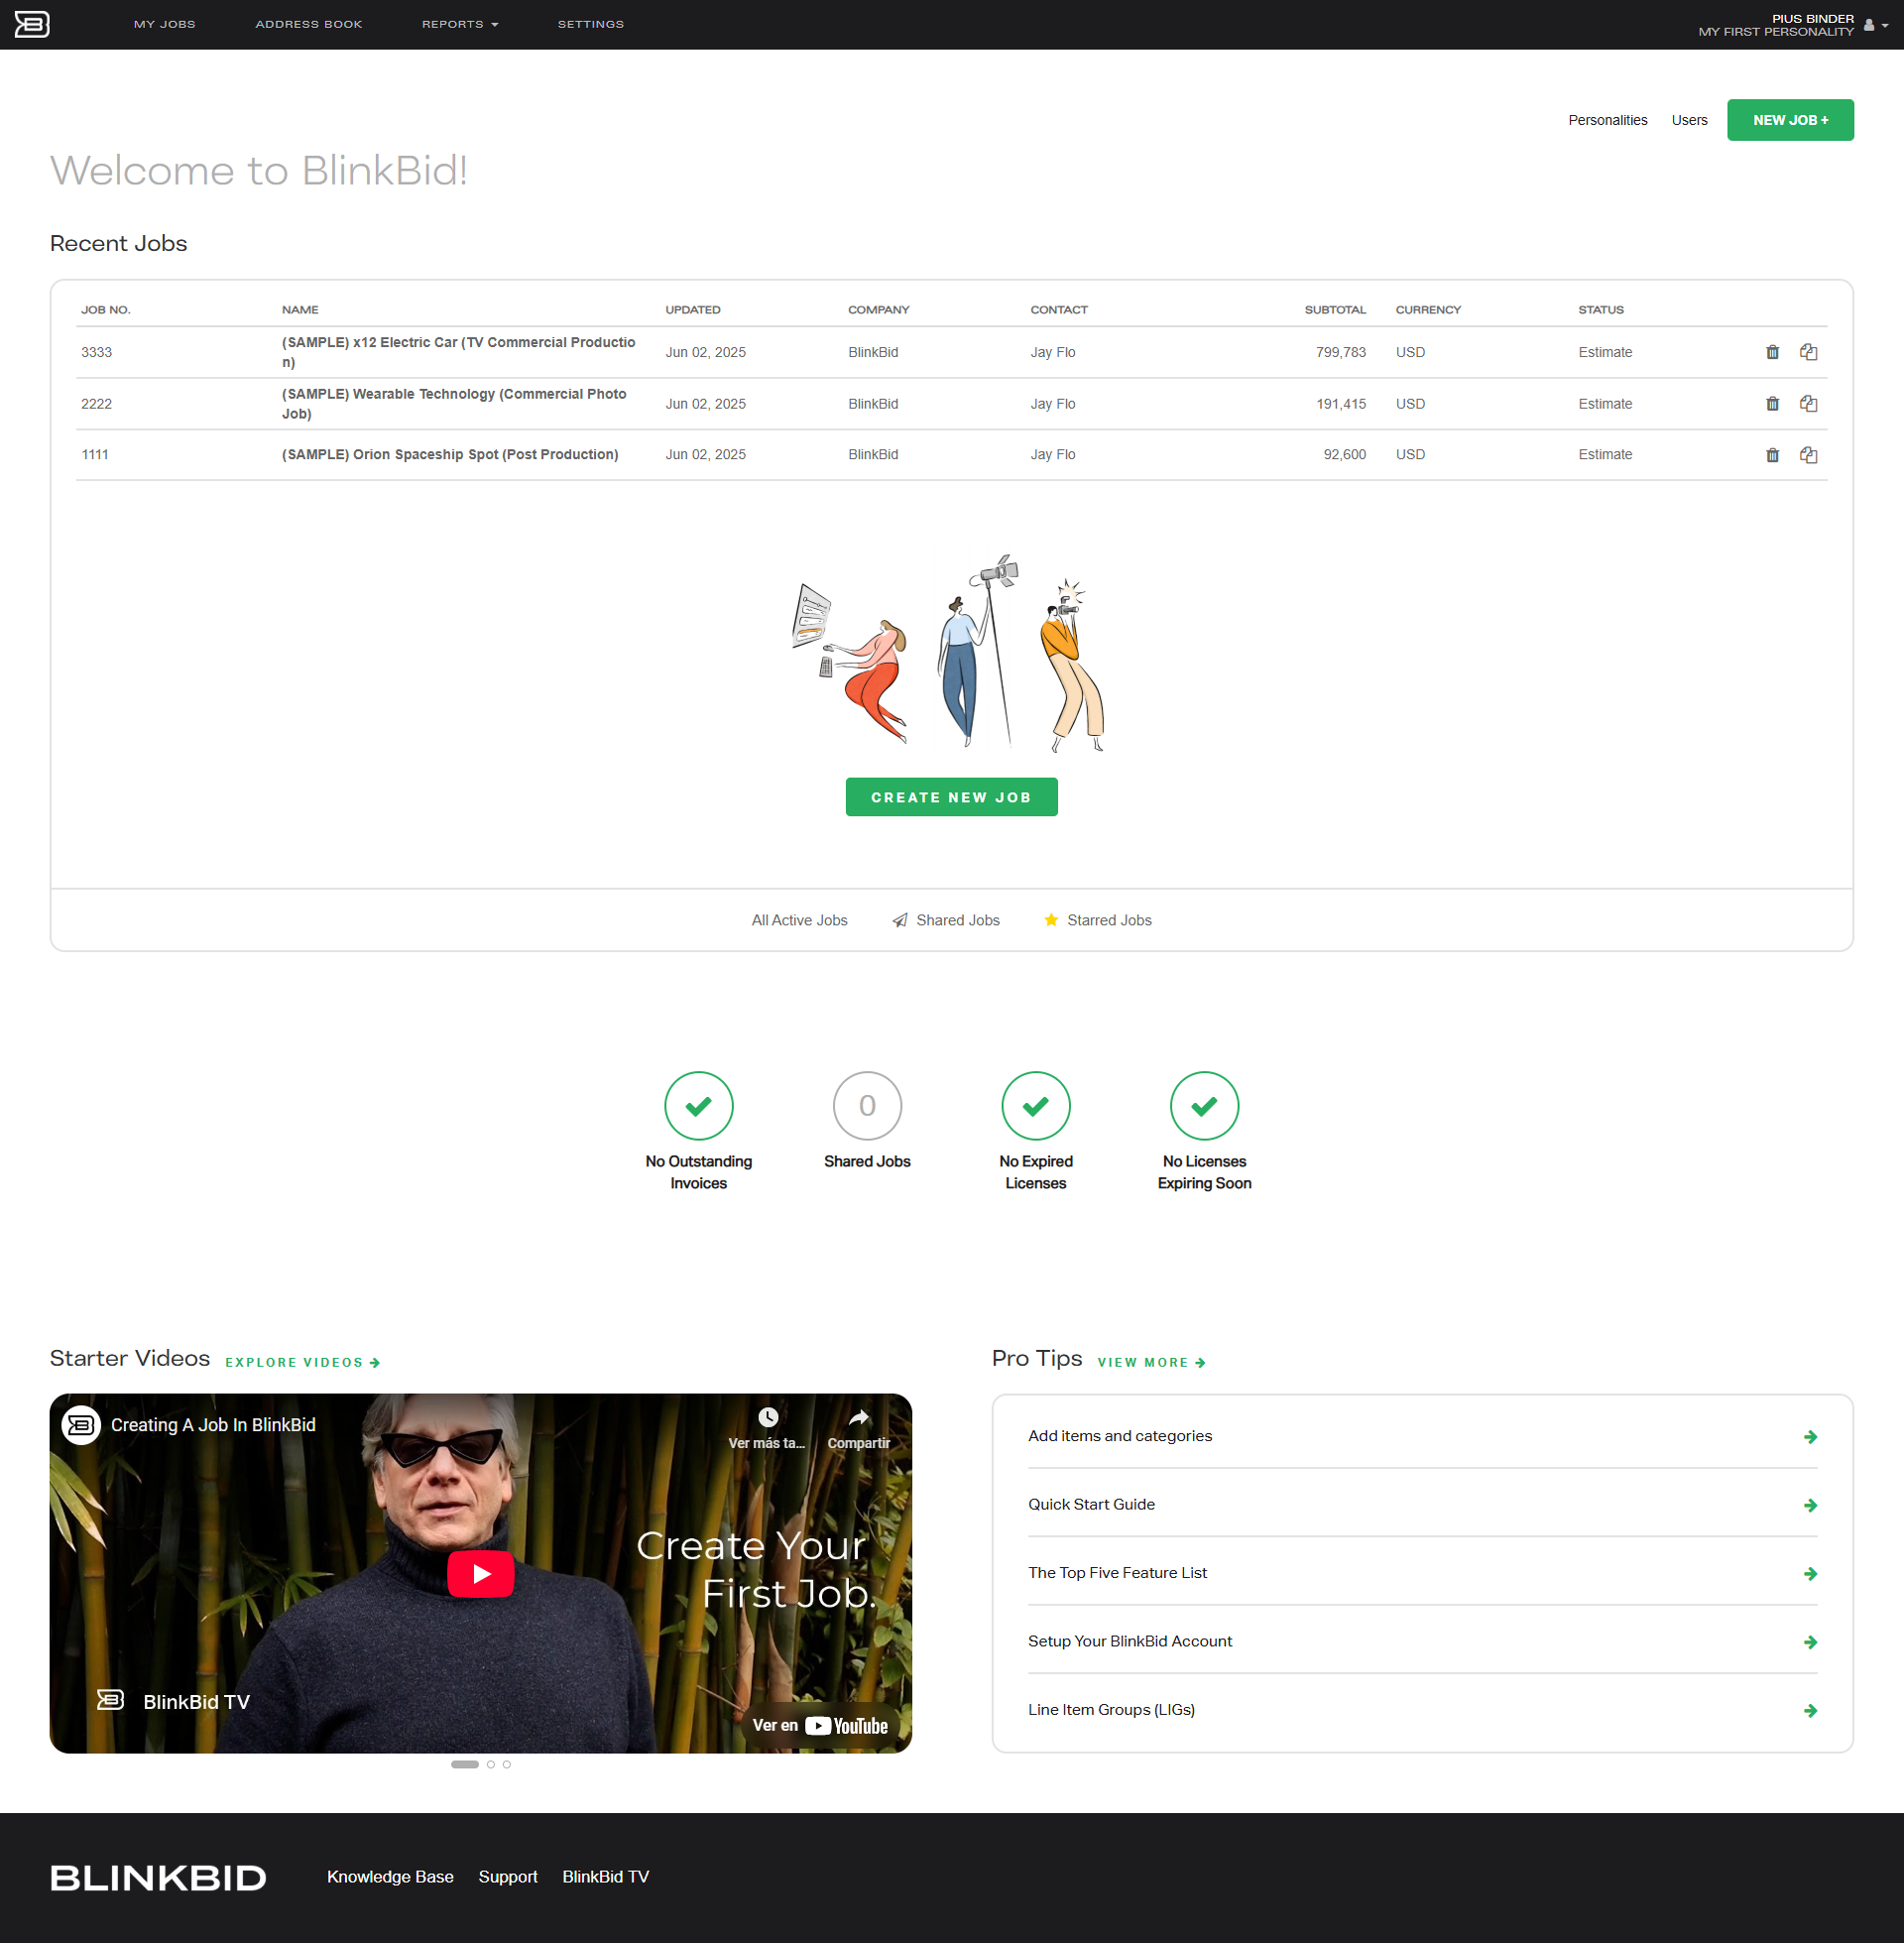Open the Add items and categories tip
The width and height of the screenshot is (1904, 1943).
pos(1120,1436)
